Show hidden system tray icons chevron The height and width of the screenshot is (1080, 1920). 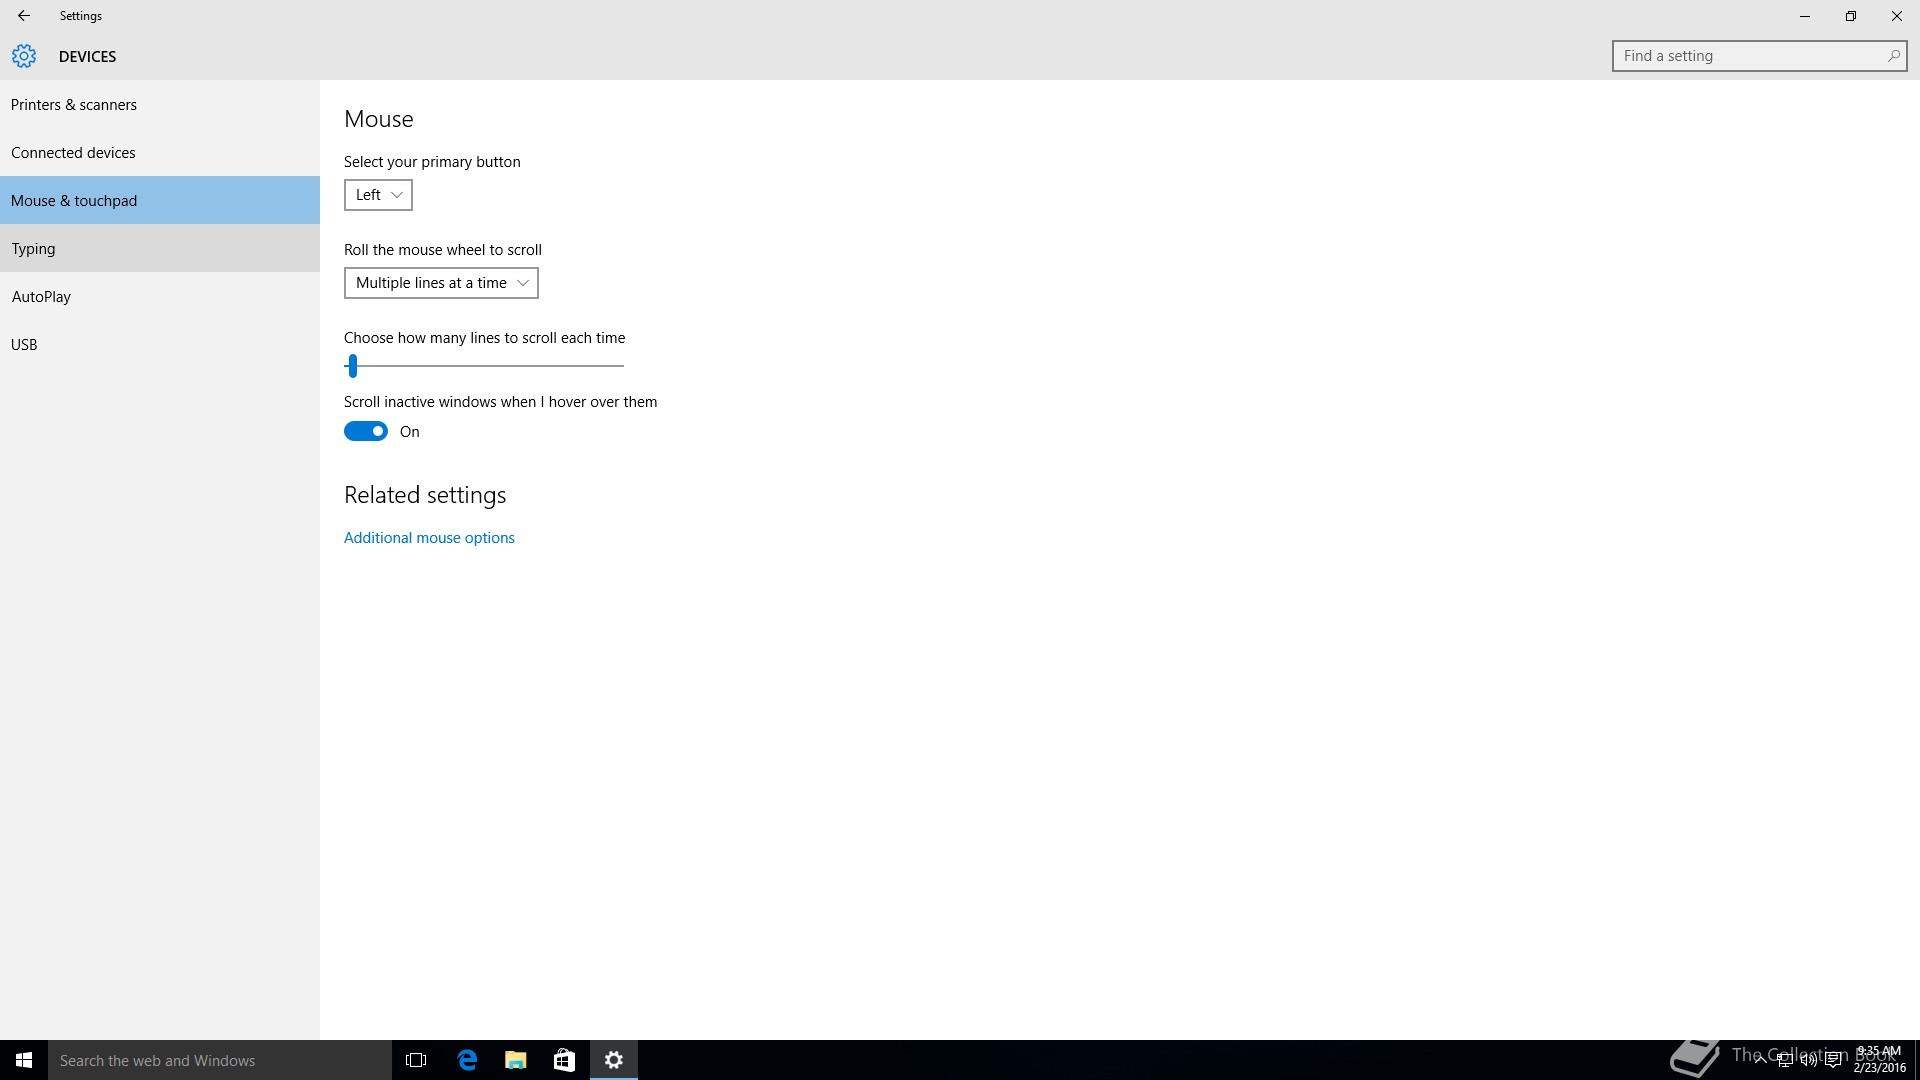coord(1760,1061)
